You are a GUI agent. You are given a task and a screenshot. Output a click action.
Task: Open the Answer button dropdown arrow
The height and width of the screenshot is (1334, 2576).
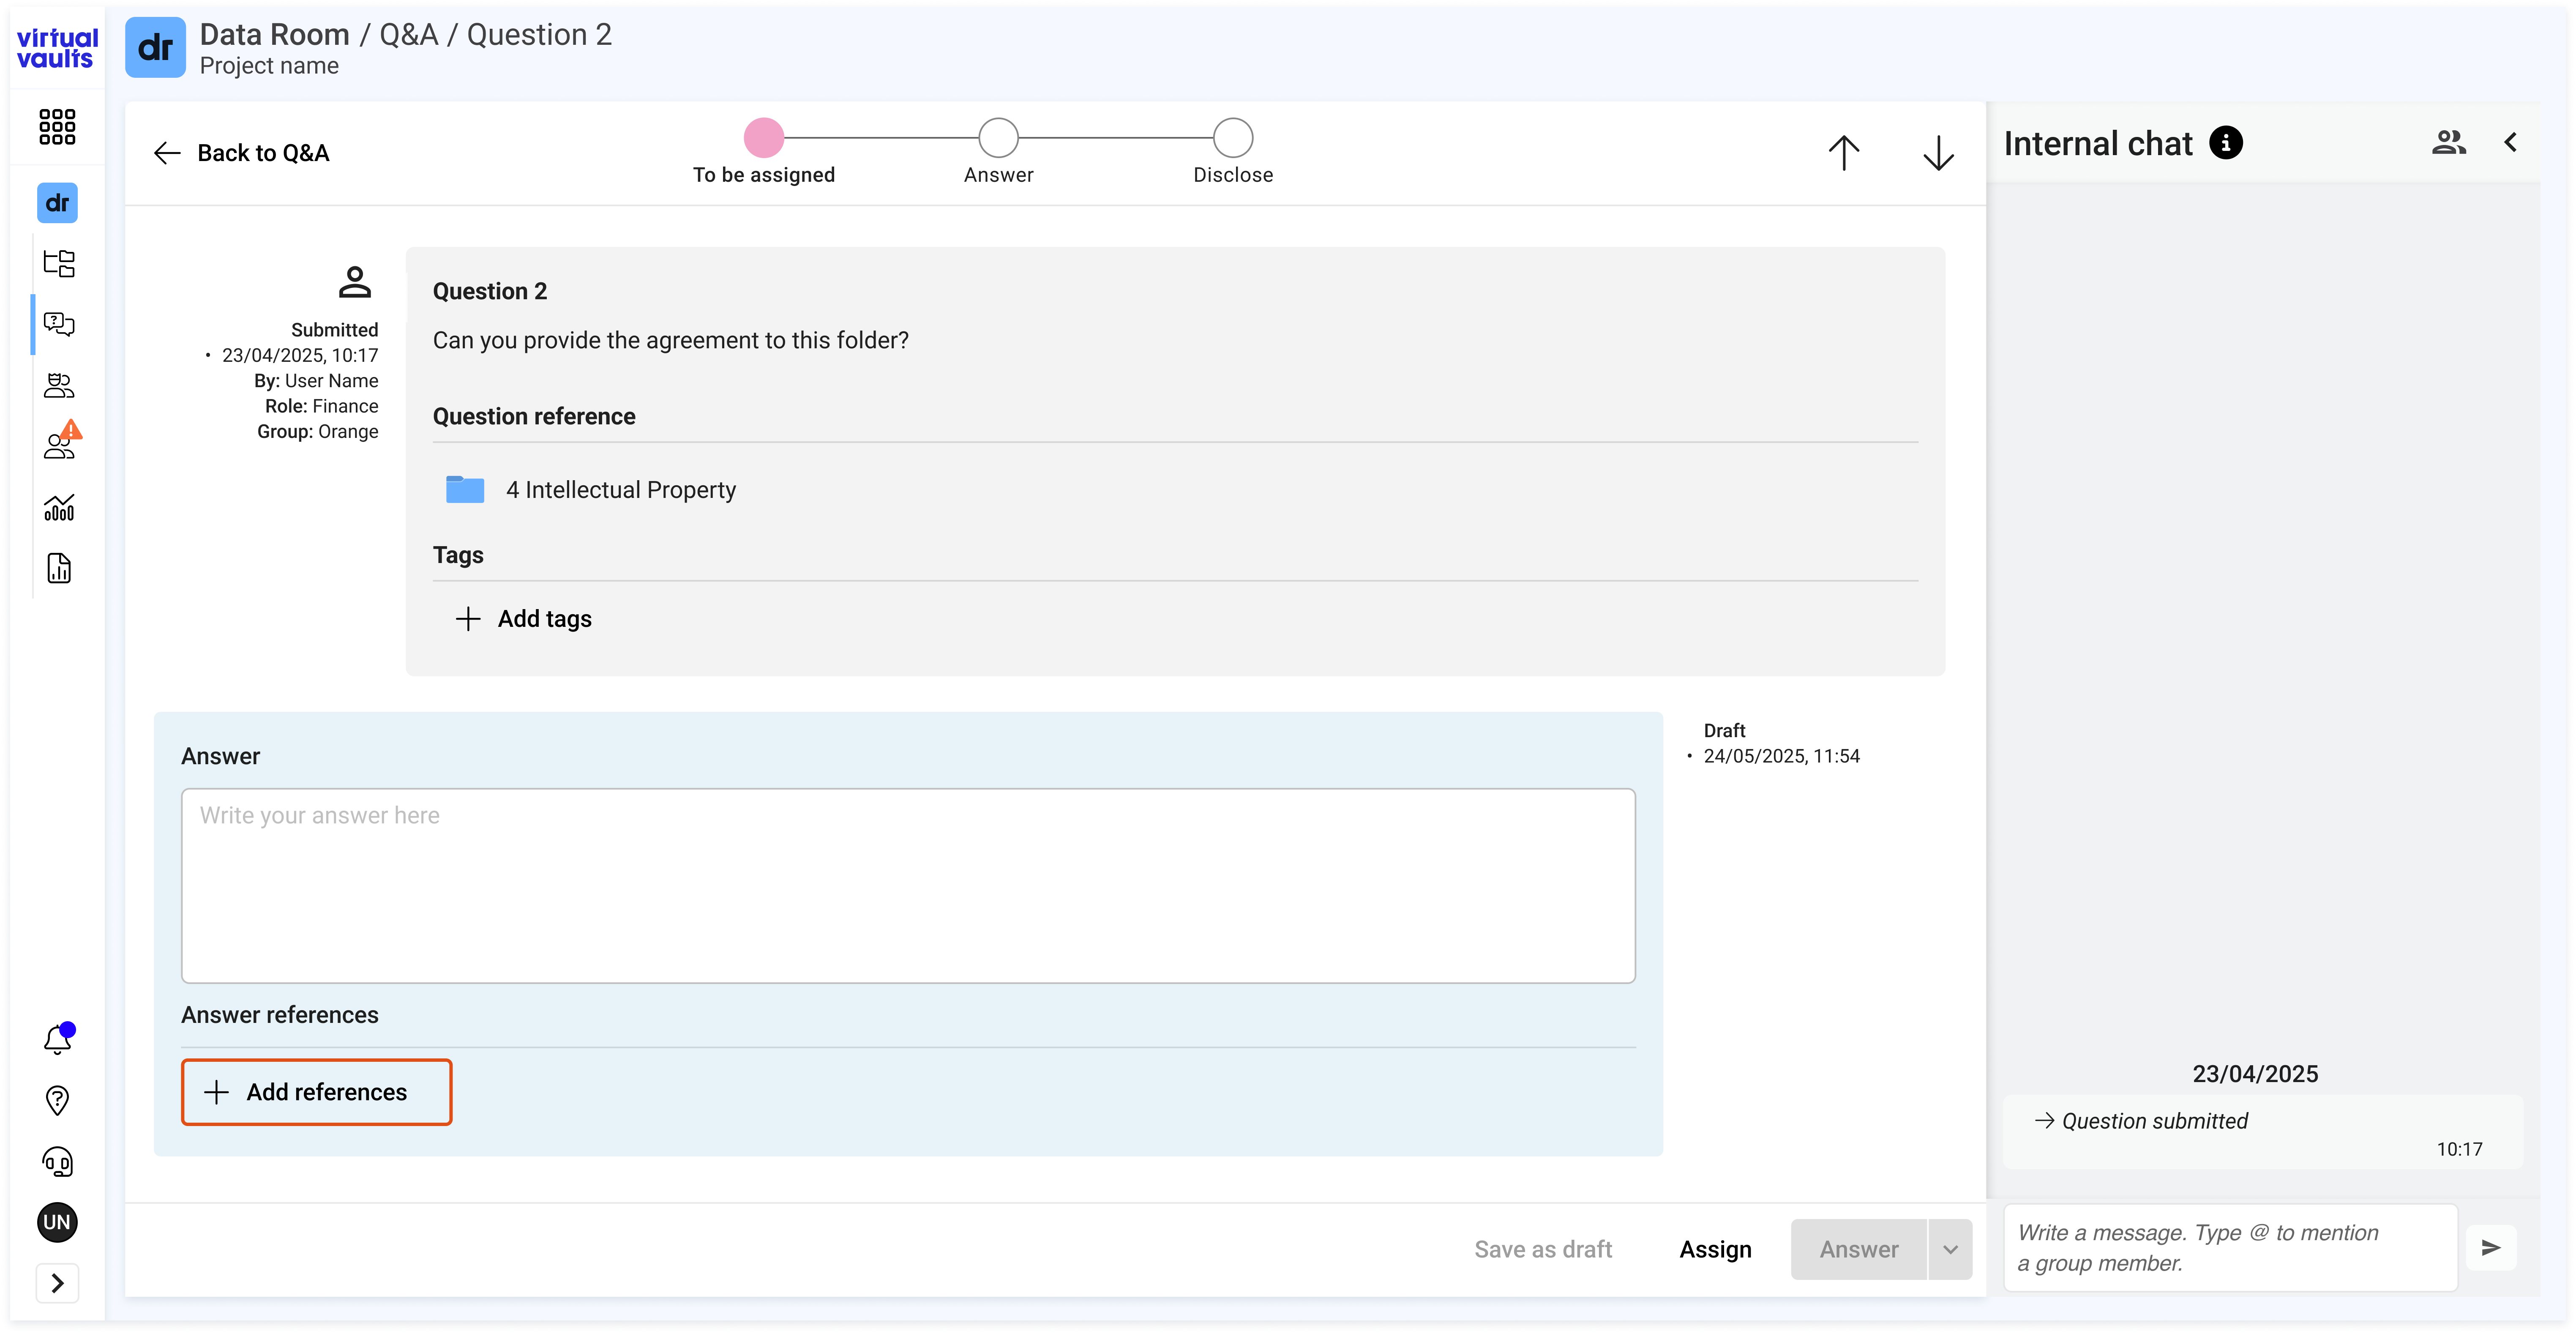[x=1950, y=1249]
